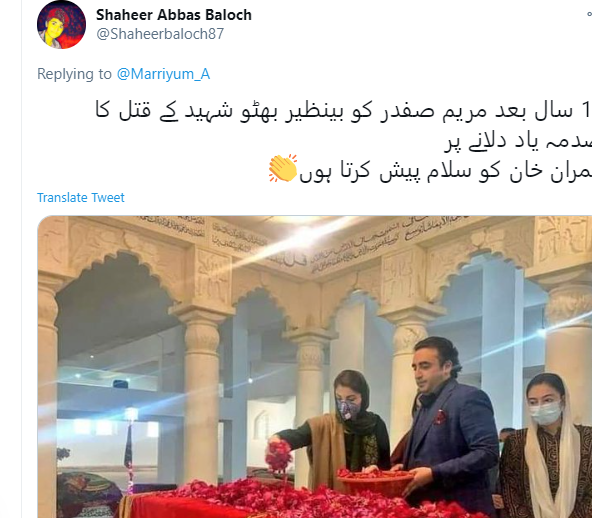Click the falling petals from the woman's hand
The width and height of the screenshot is (592, 518).
pyautogui.click(x=278, y=456)
